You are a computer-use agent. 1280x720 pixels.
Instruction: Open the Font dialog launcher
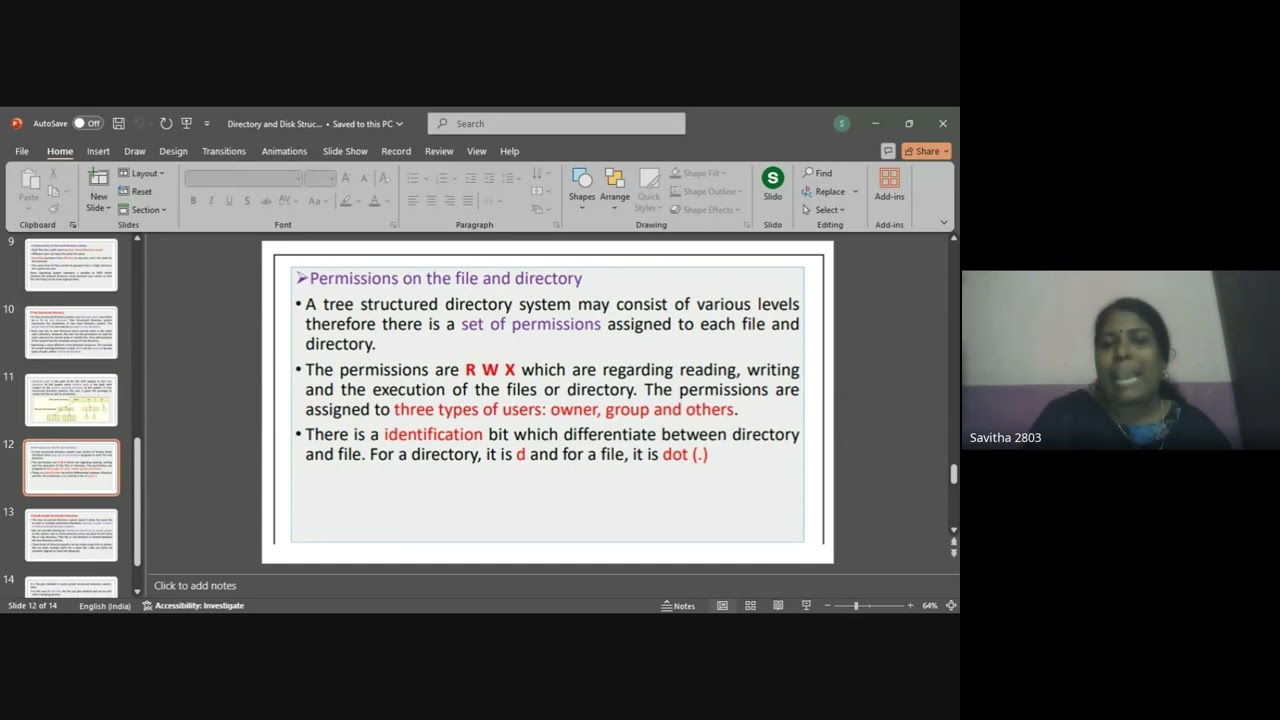[393, 225]
